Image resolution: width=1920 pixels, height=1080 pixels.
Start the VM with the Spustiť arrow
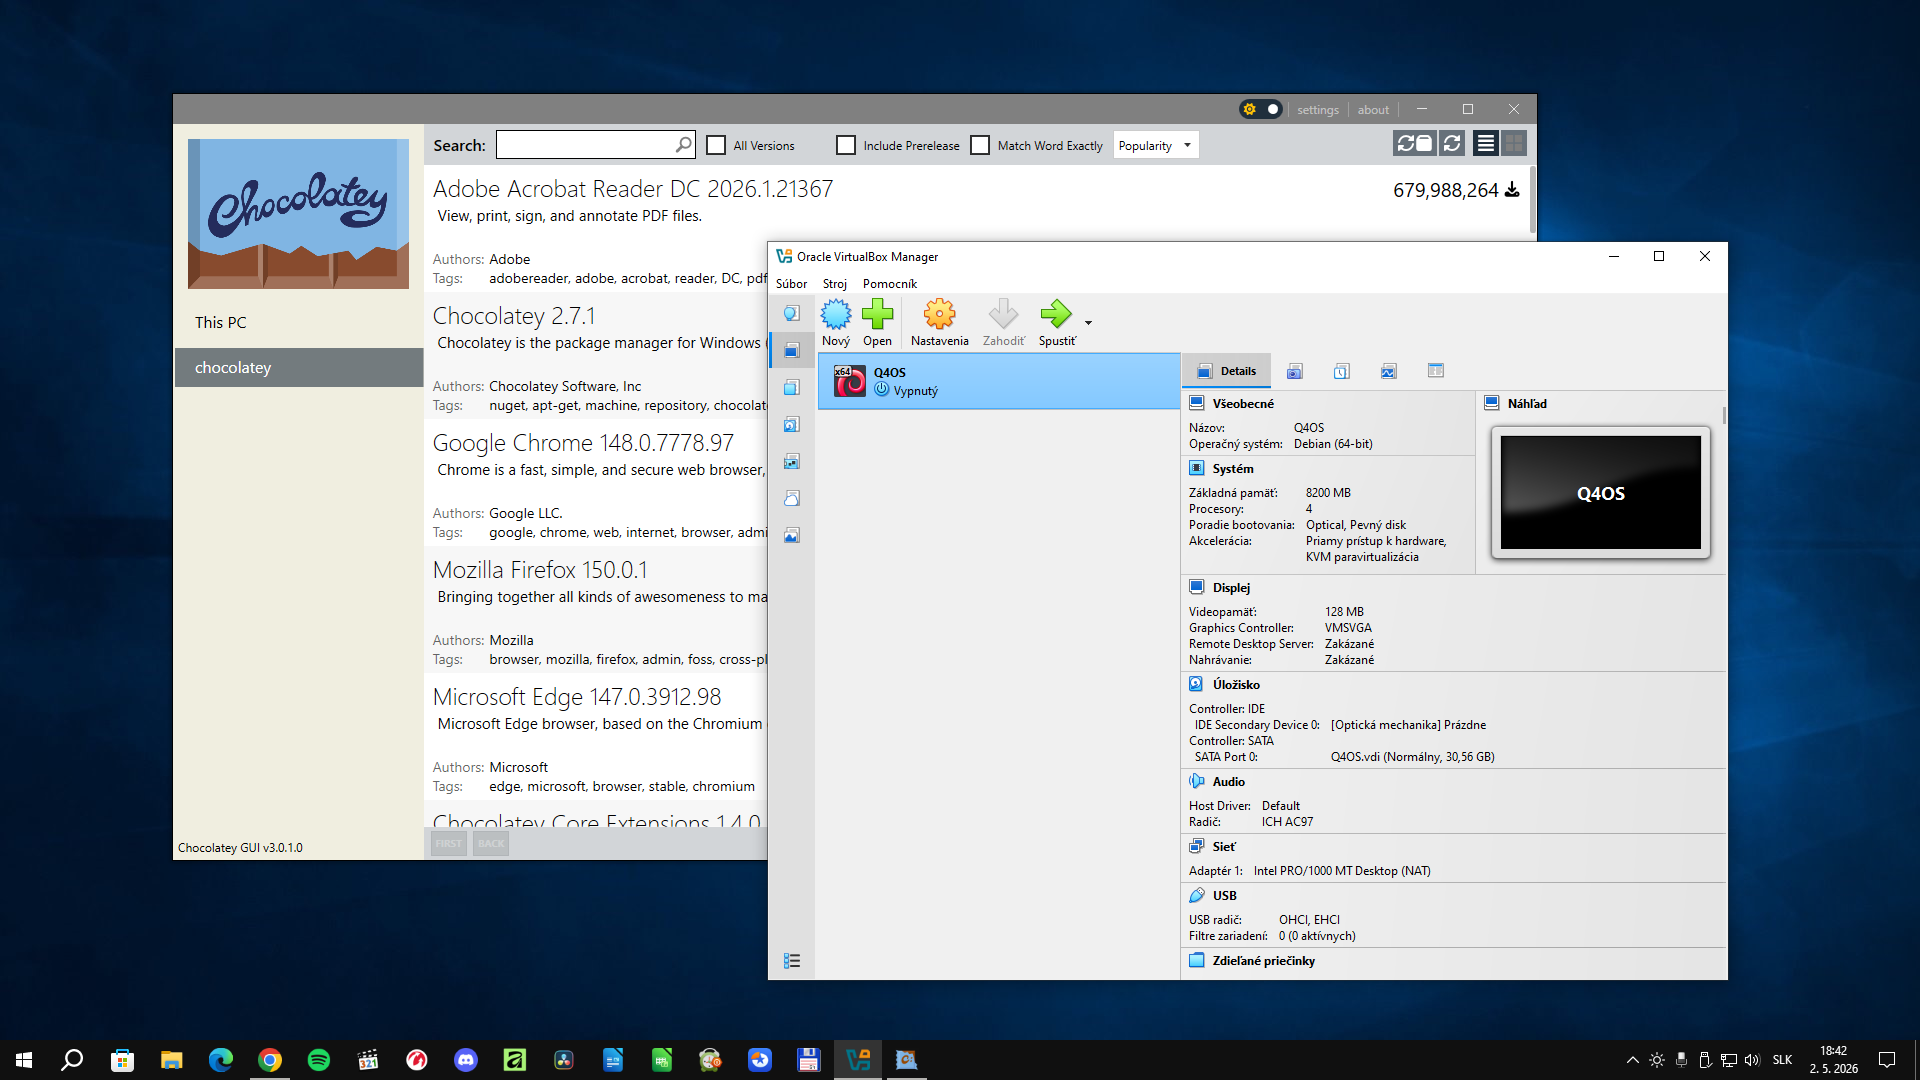[1056, 322]
